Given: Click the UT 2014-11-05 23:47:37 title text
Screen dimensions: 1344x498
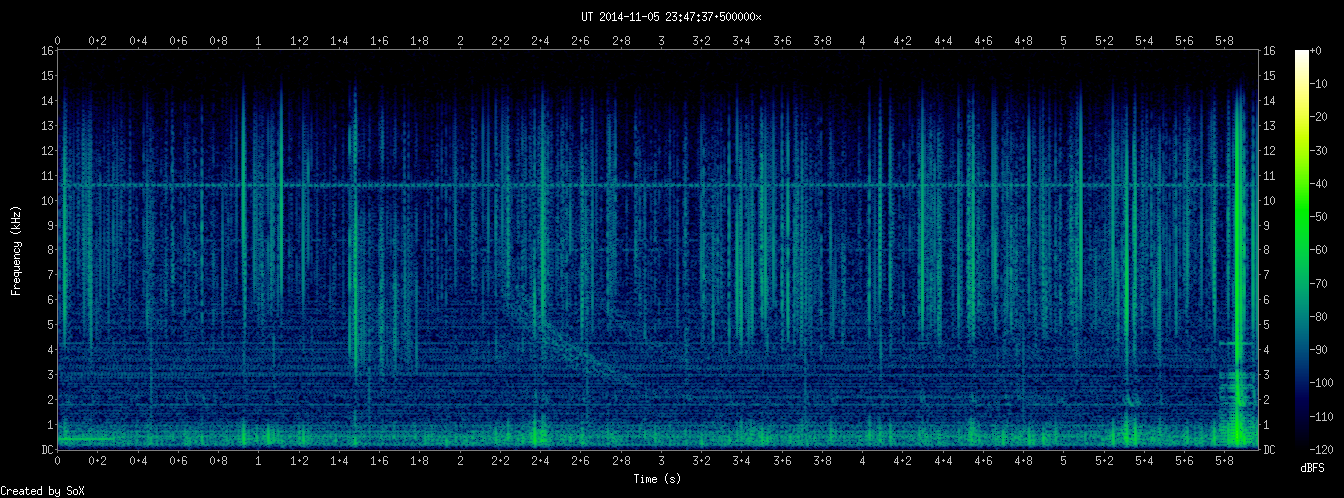Looking at the screenshot, I should (671, 16).
